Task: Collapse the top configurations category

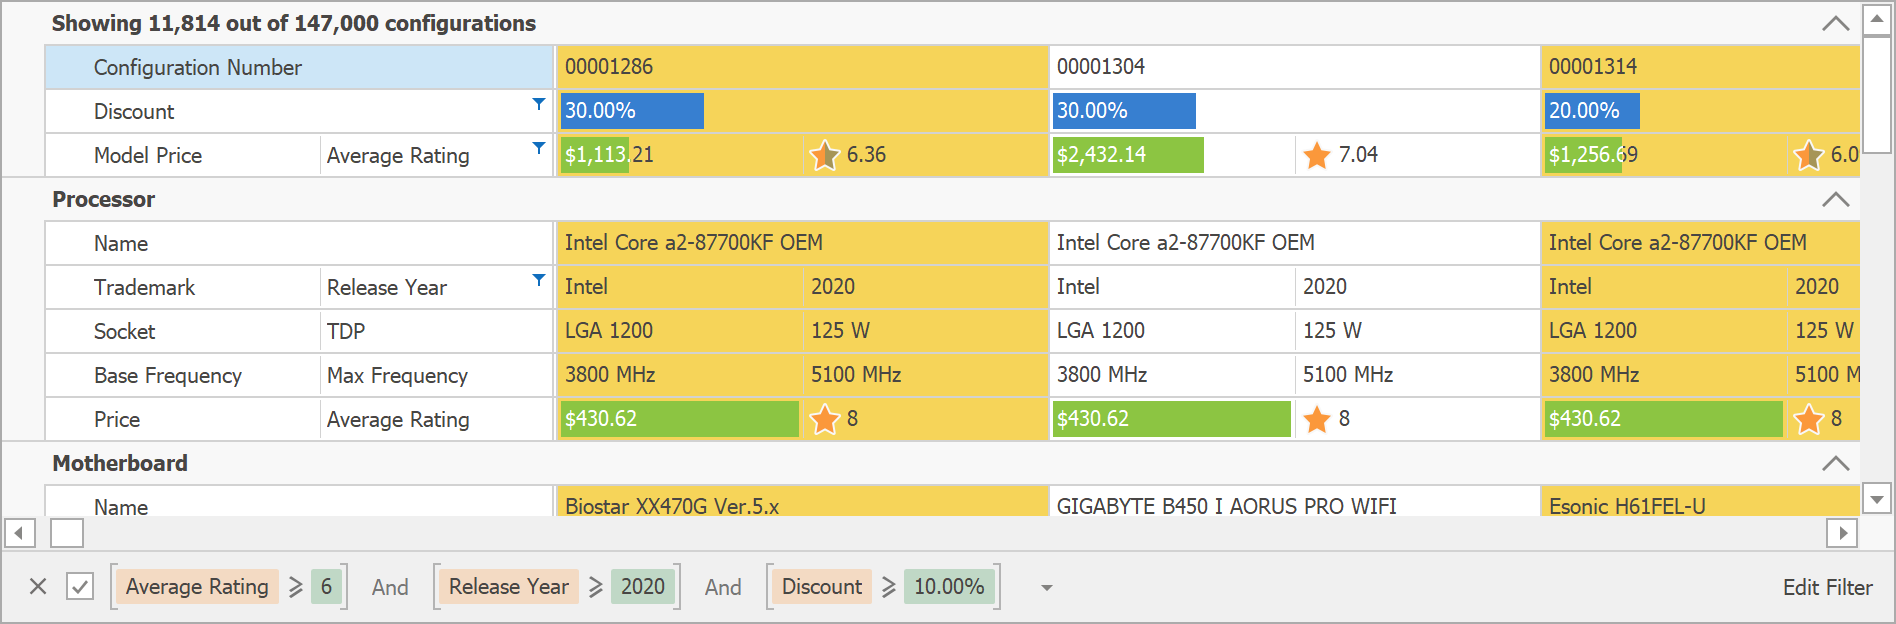Action: pos(1835,23)
